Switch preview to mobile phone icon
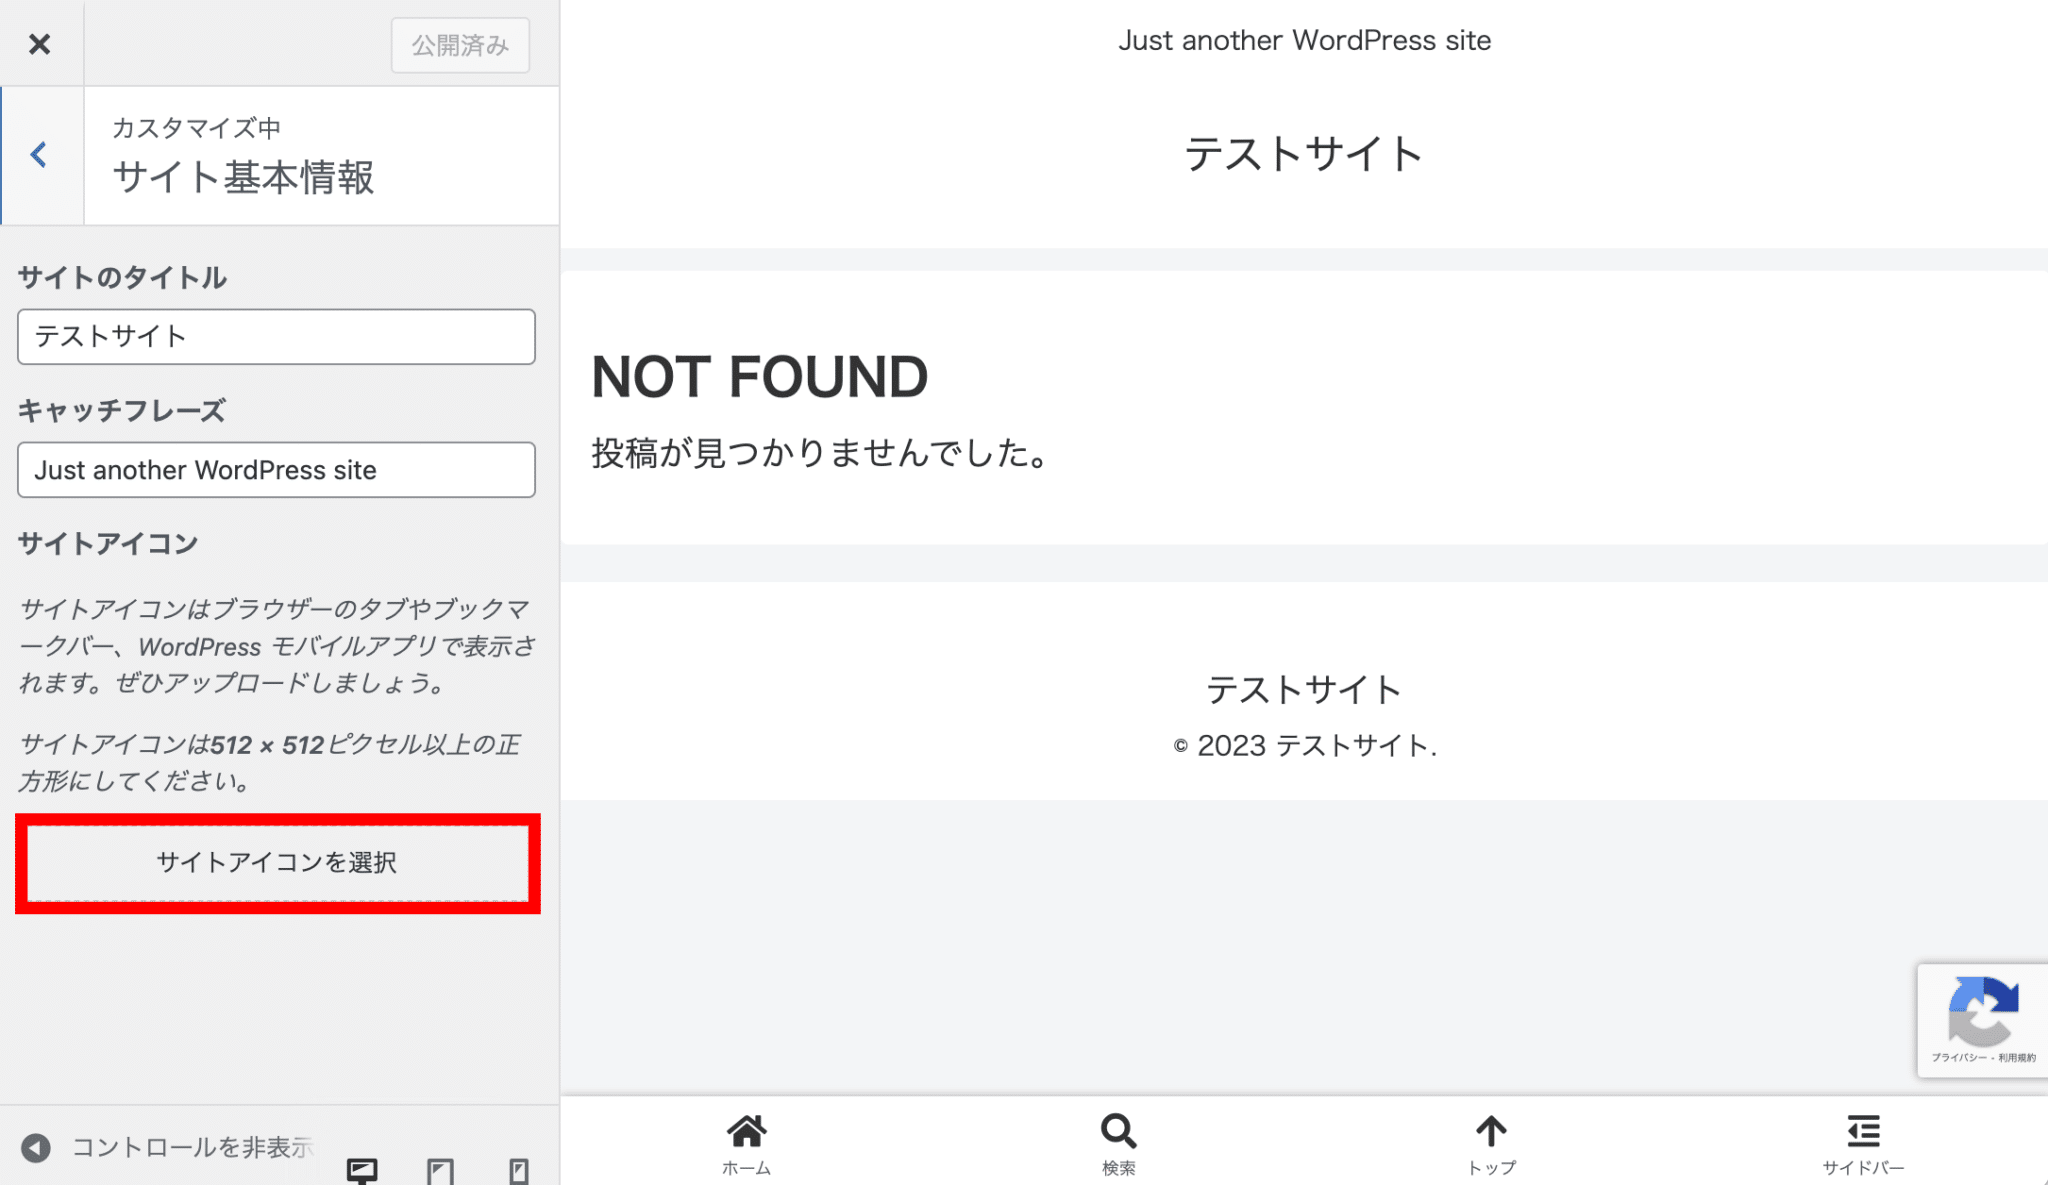The image size is (2048, 1185). click(x=518, y=1170)
